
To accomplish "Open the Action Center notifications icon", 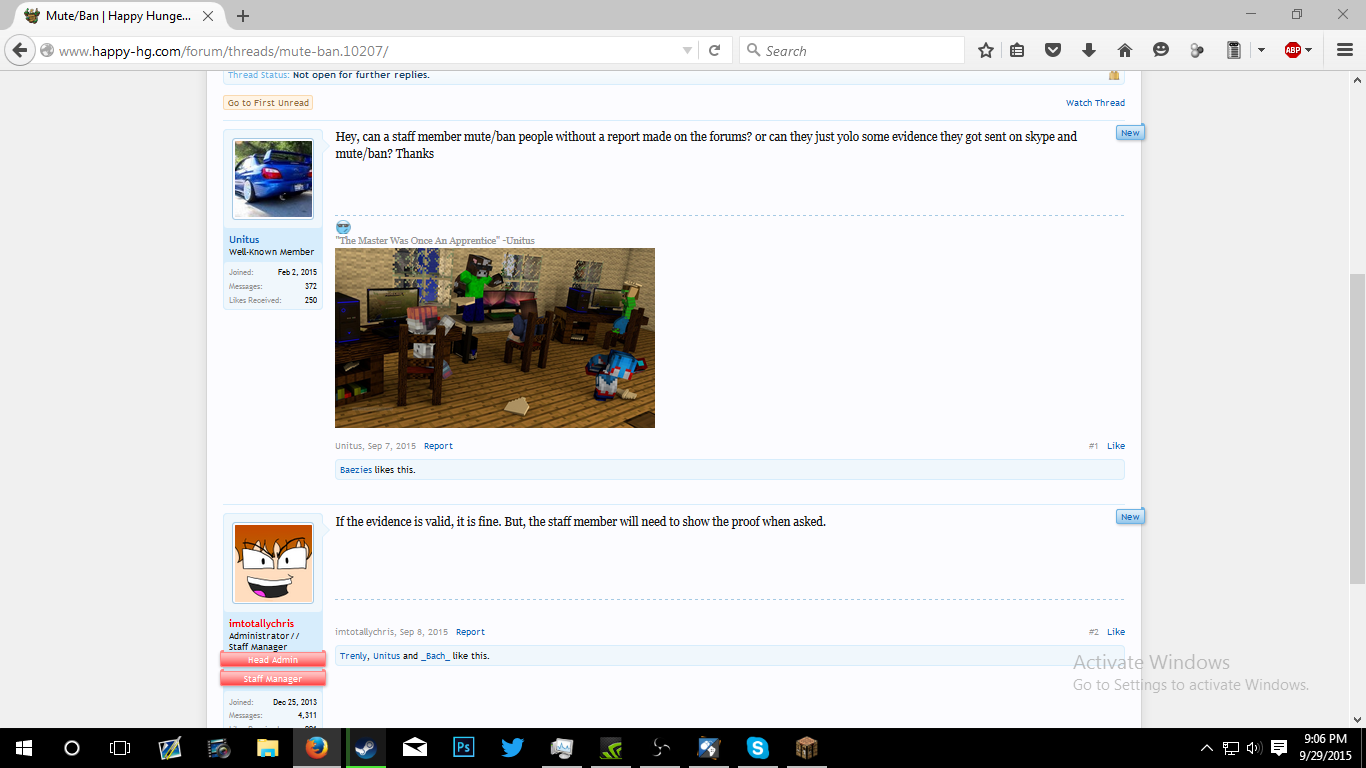I will (1279, 748).
